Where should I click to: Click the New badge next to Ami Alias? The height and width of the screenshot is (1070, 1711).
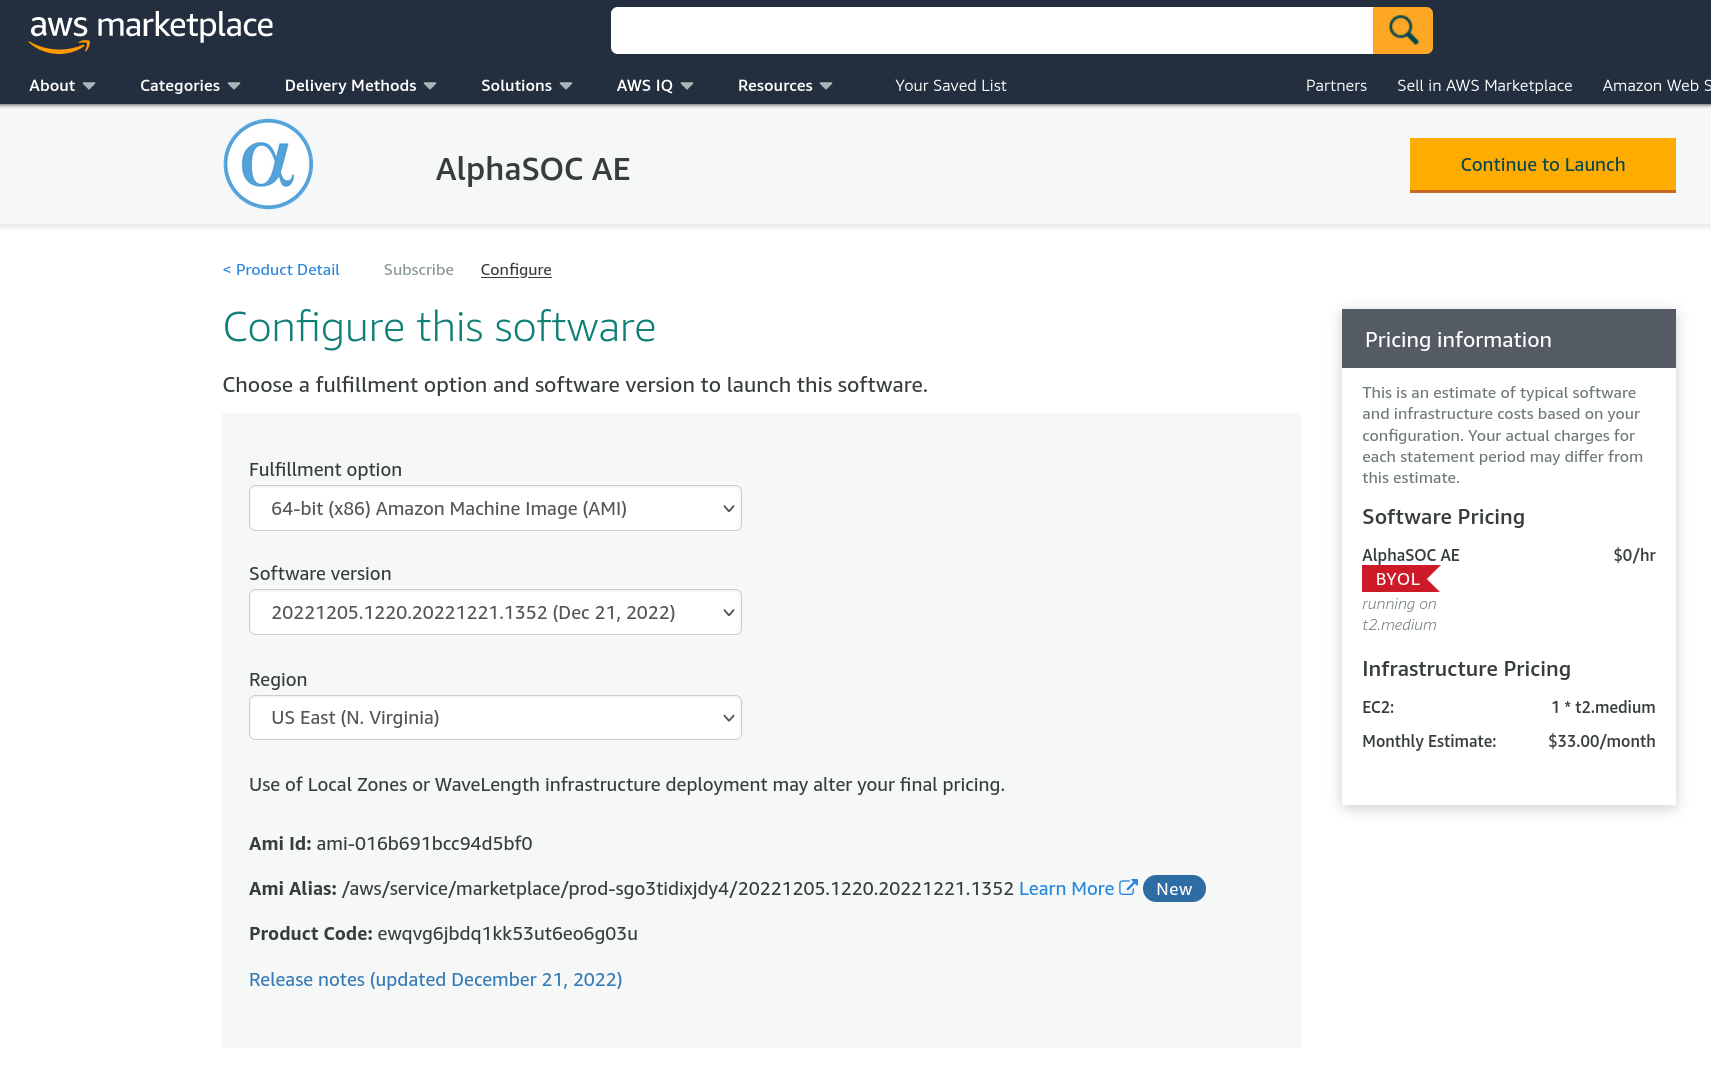point(1174,889)
